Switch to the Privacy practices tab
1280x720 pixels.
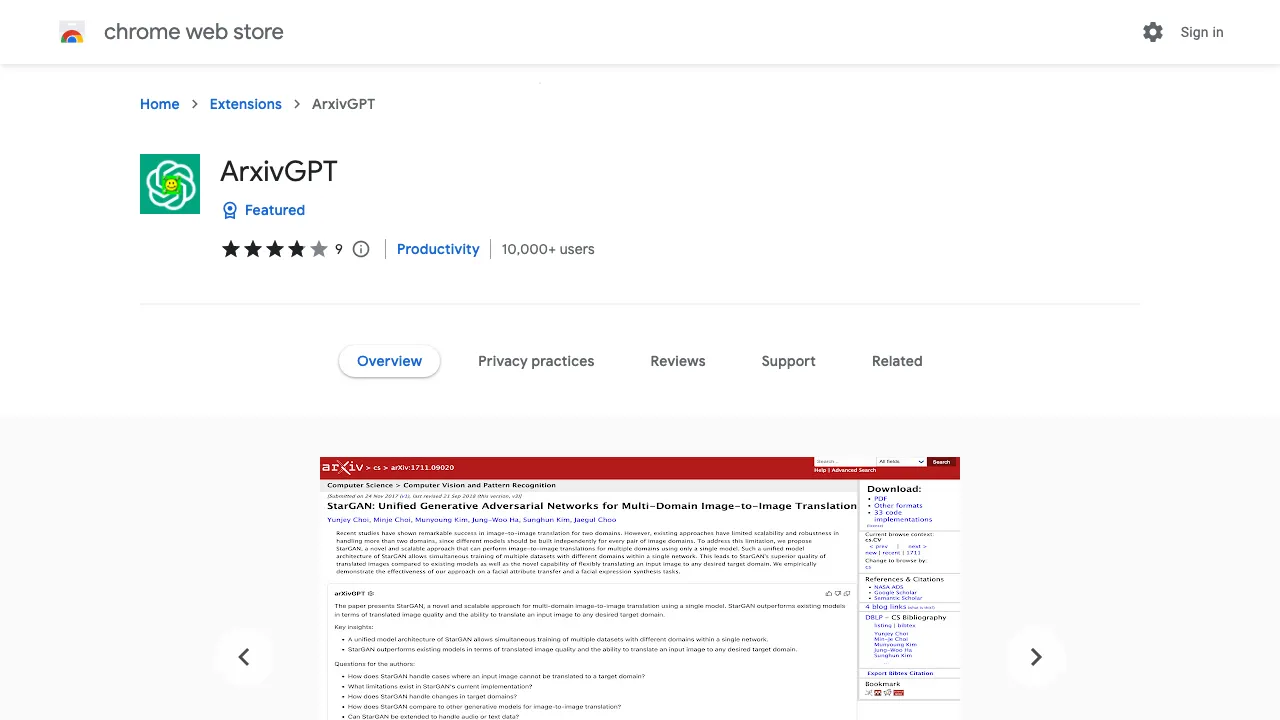[x=536, y=361]
